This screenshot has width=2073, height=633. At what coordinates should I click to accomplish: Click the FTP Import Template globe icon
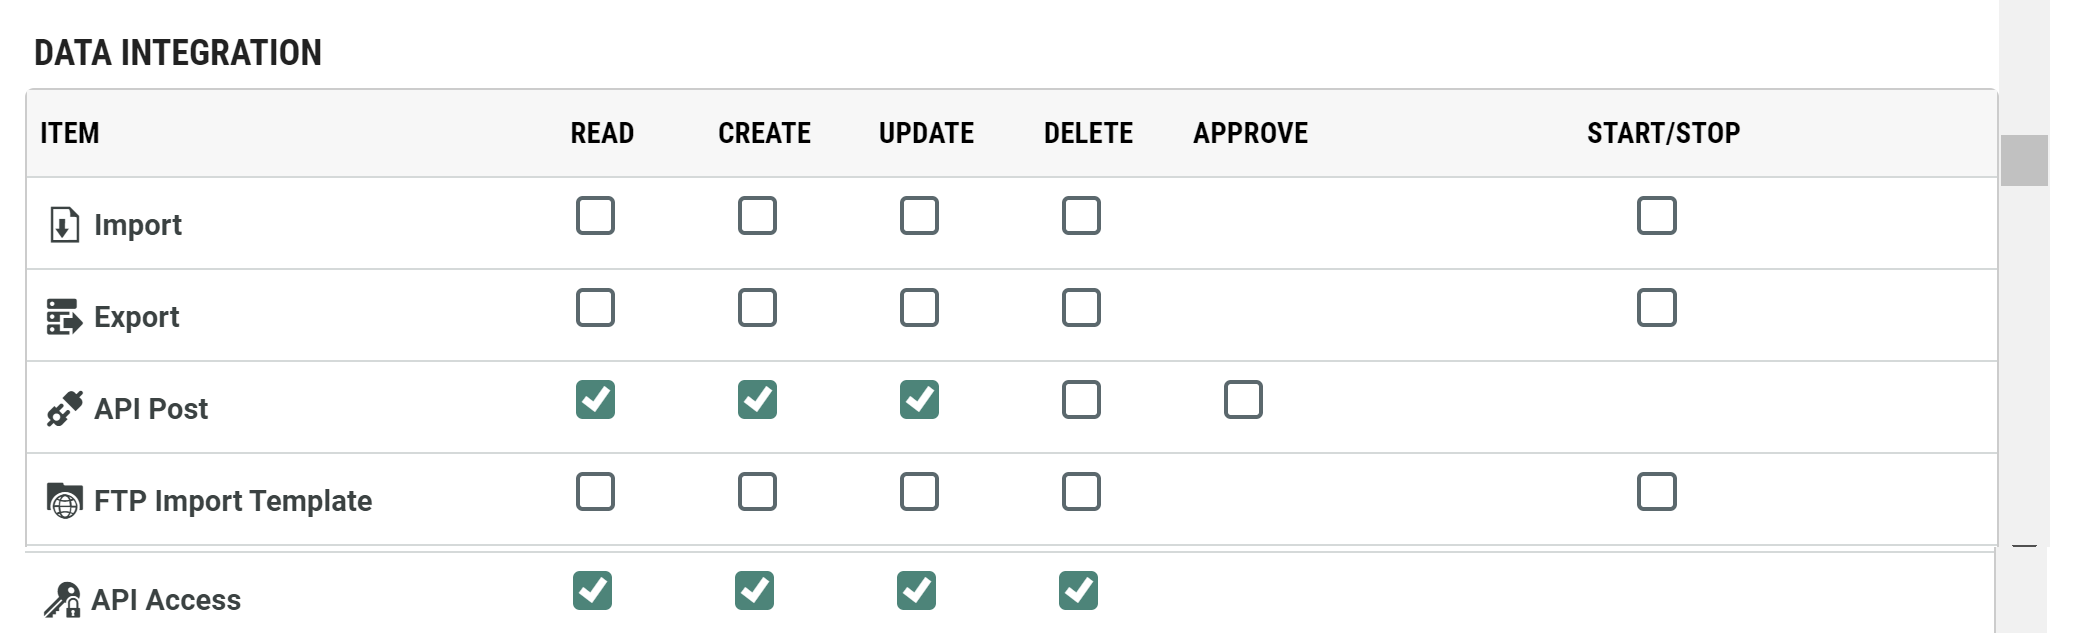click(64, 500)
